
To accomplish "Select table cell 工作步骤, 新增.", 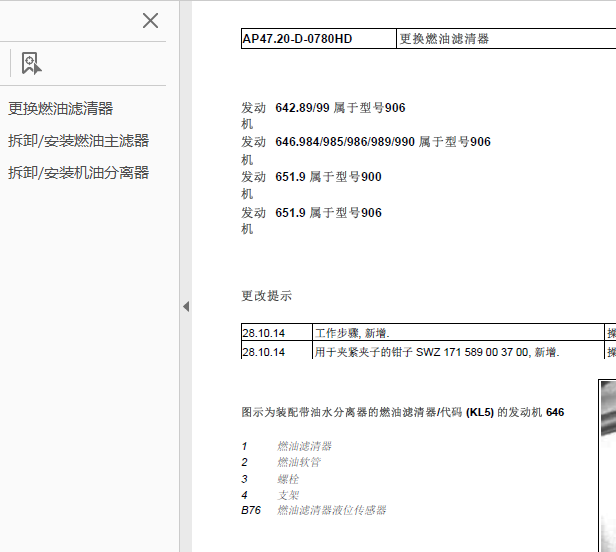I will coord(458,333).
